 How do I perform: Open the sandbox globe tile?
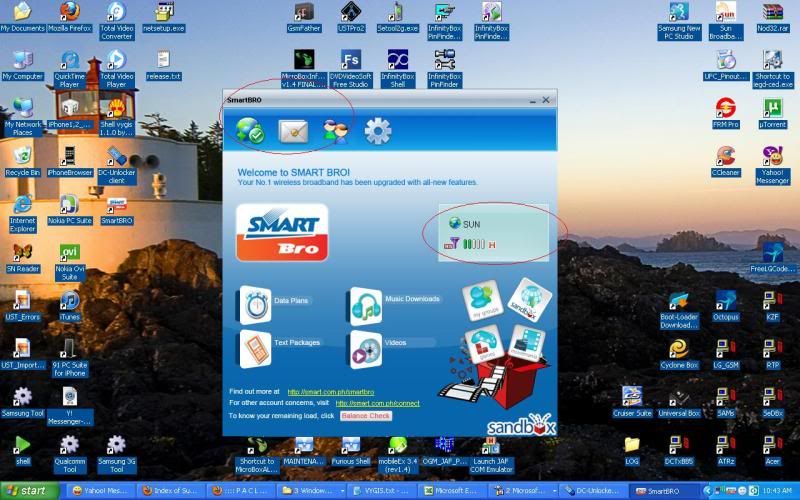(x=530, y=300)
